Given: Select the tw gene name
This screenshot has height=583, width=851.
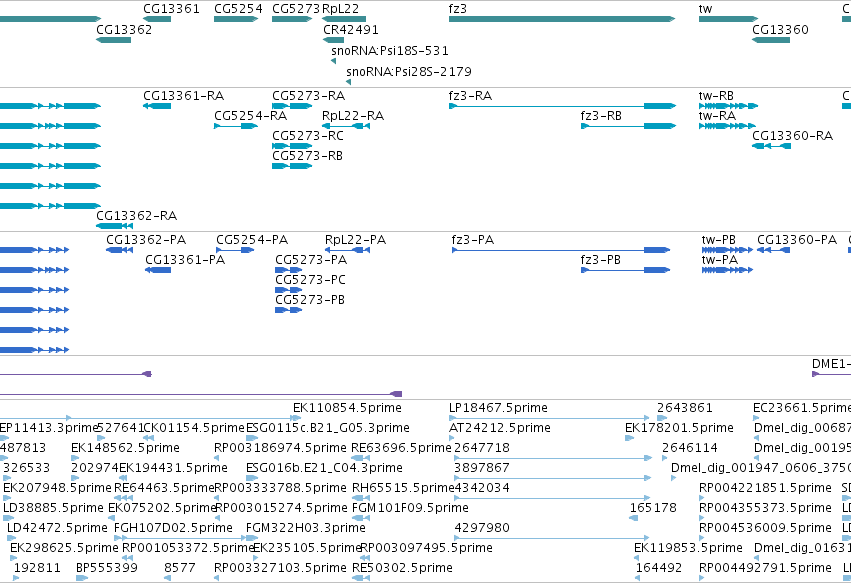Looking at the screenshot, I should coord(706,9).
